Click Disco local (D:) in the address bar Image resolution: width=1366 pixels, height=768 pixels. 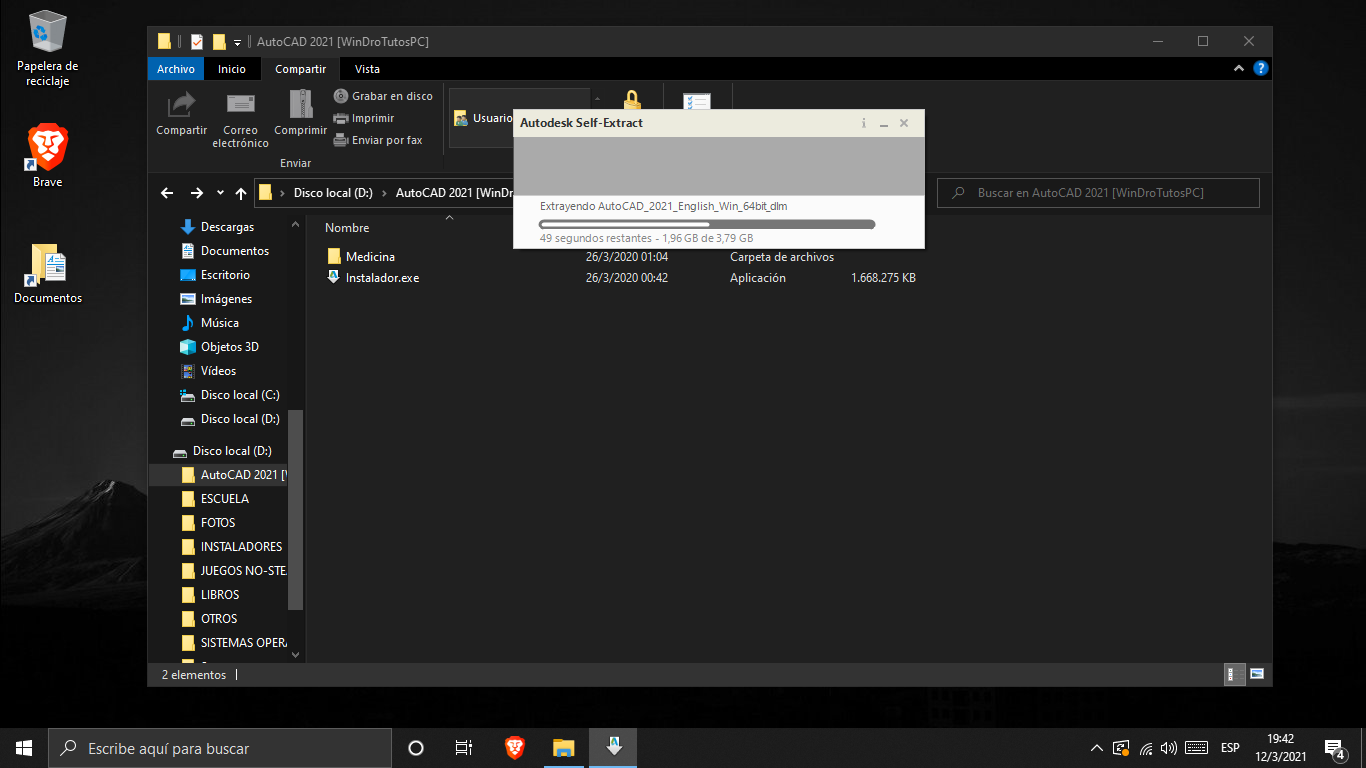point(333,193)
